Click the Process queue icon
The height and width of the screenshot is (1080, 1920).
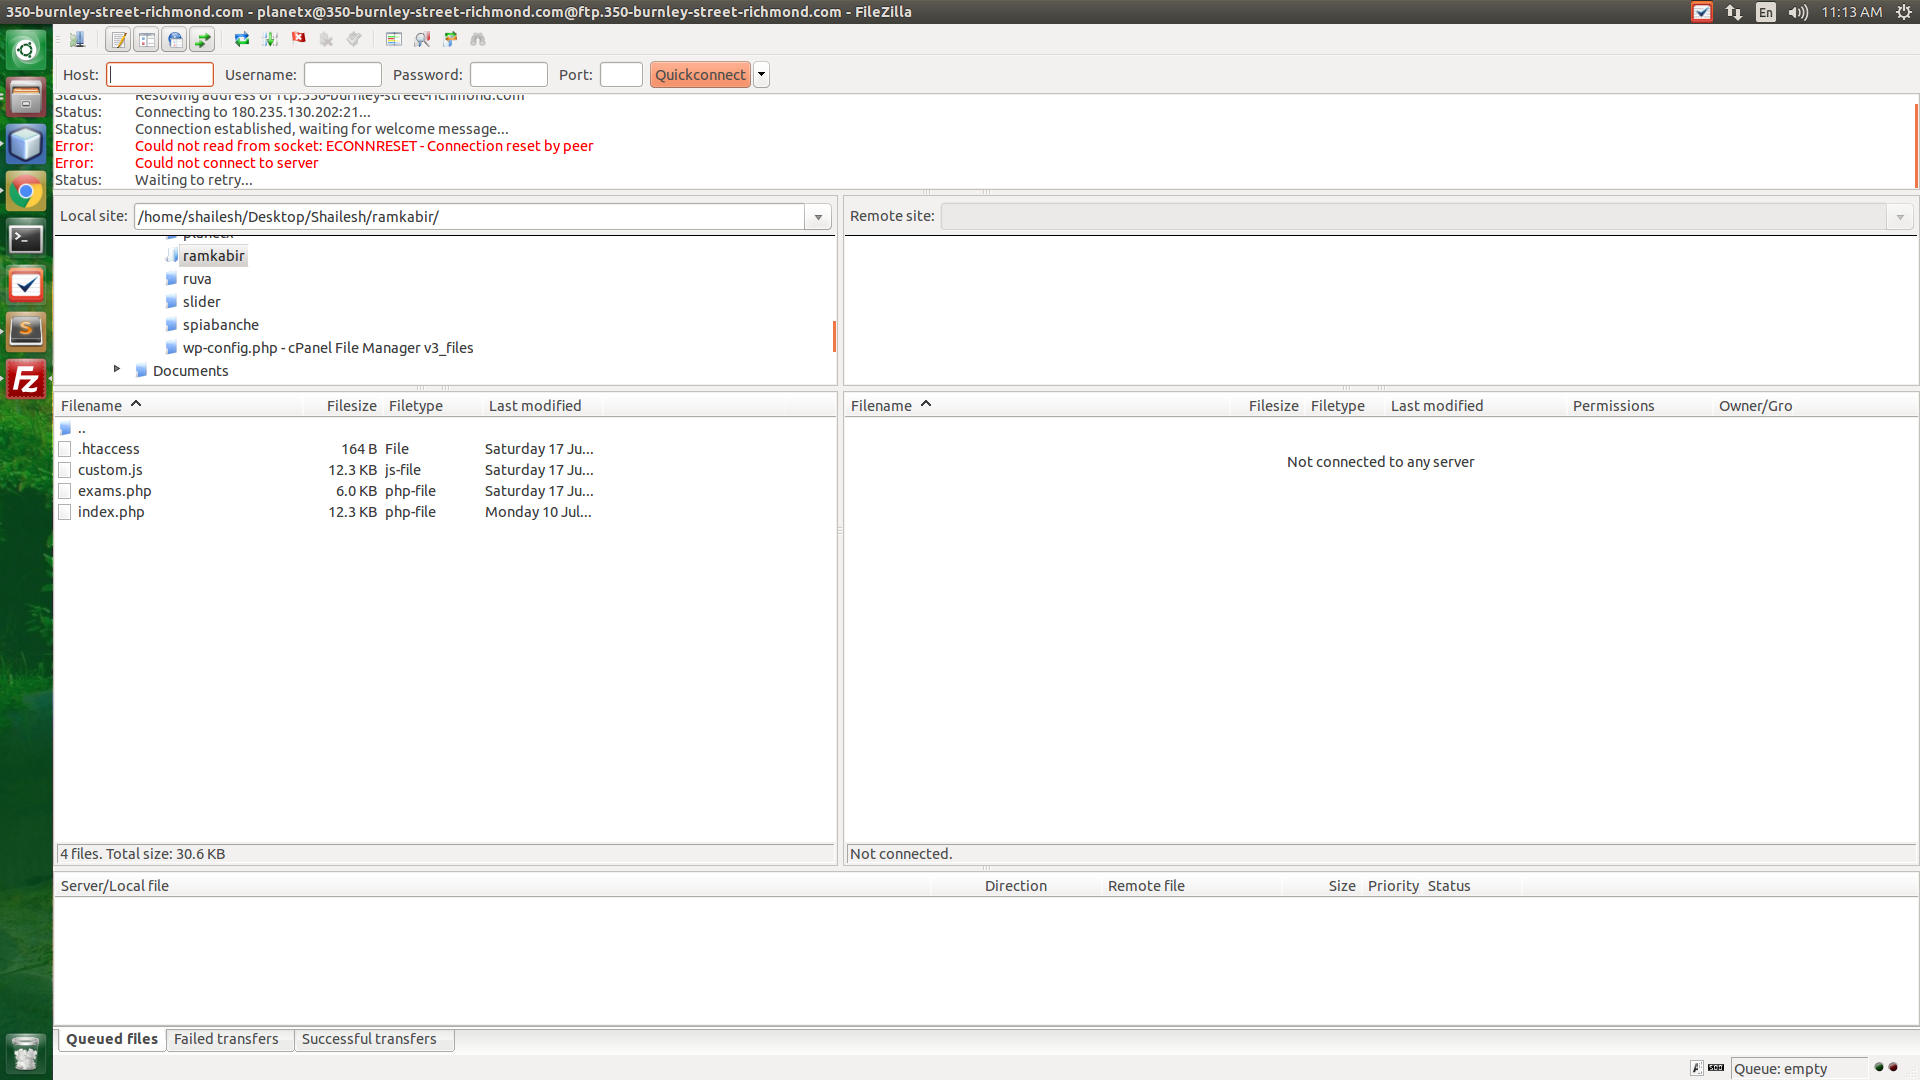click(x=270, y=40)
